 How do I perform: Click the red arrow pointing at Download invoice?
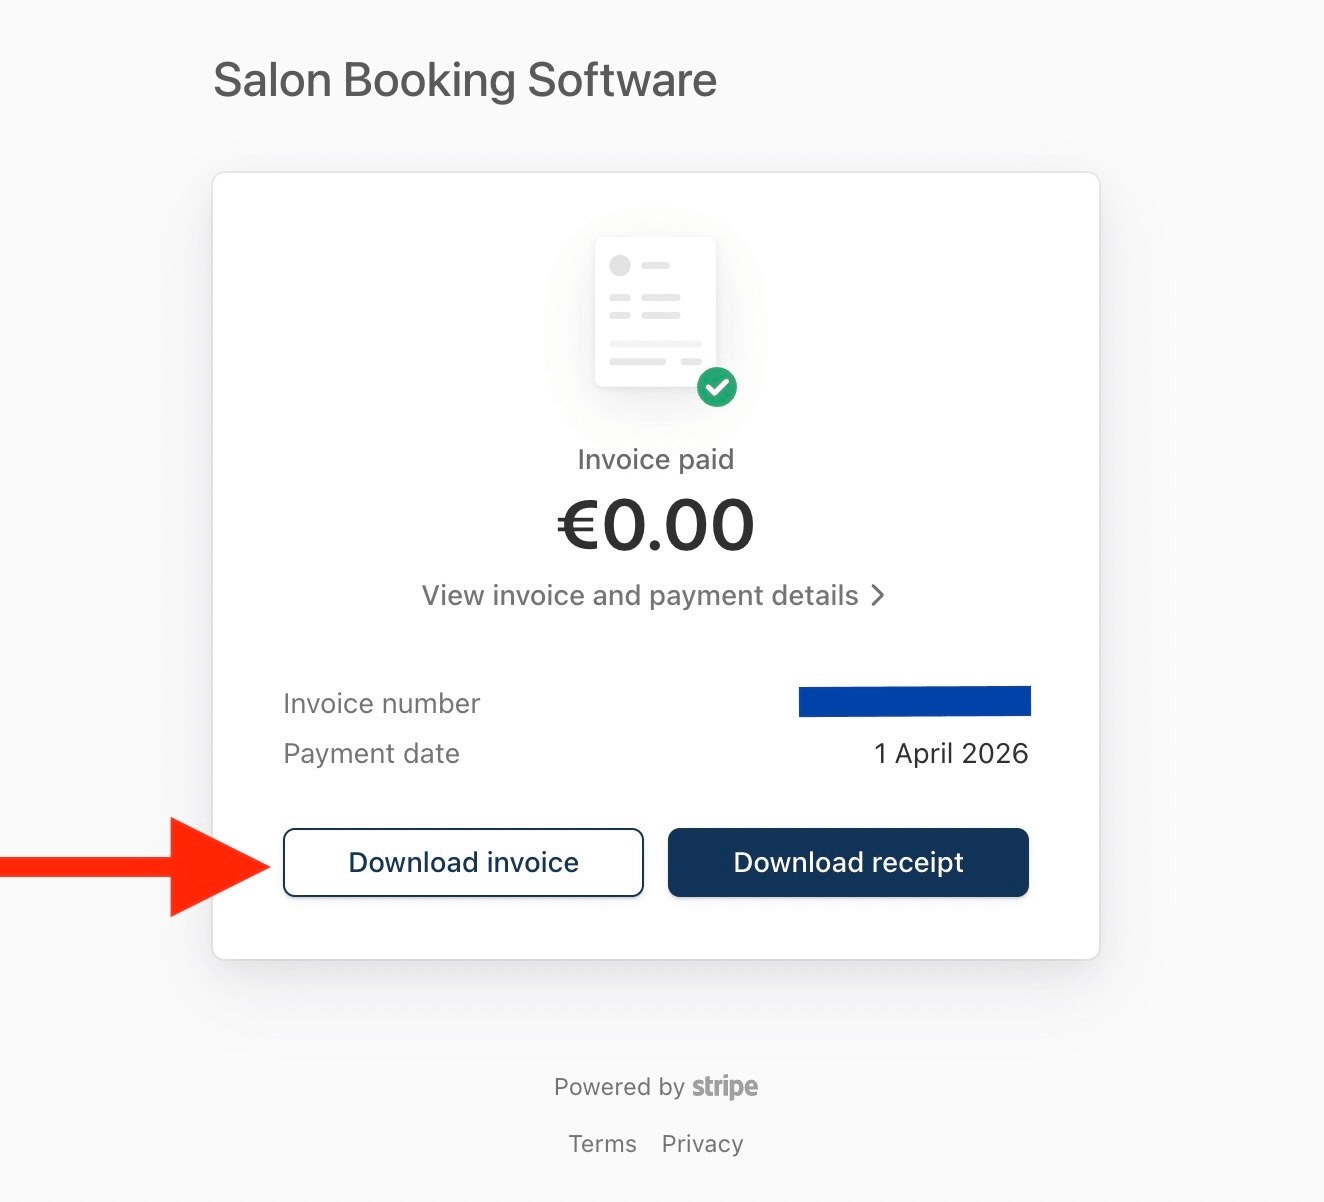[x=150, y=863]
